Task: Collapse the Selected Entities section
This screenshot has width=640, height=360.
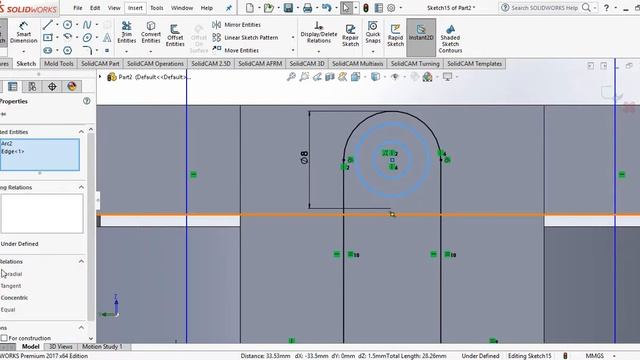Action: (81, 132)
